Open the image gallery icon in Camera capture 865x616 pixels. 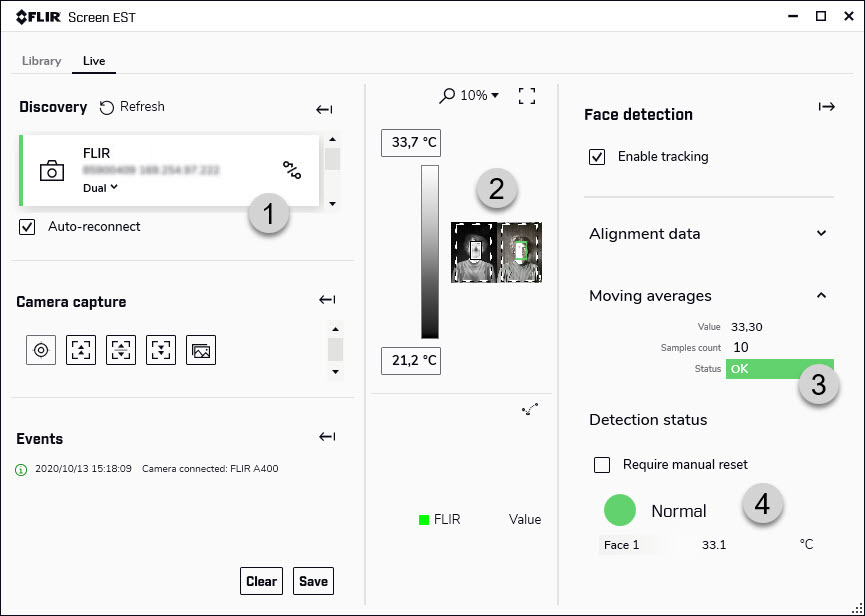tap(201, 350)
